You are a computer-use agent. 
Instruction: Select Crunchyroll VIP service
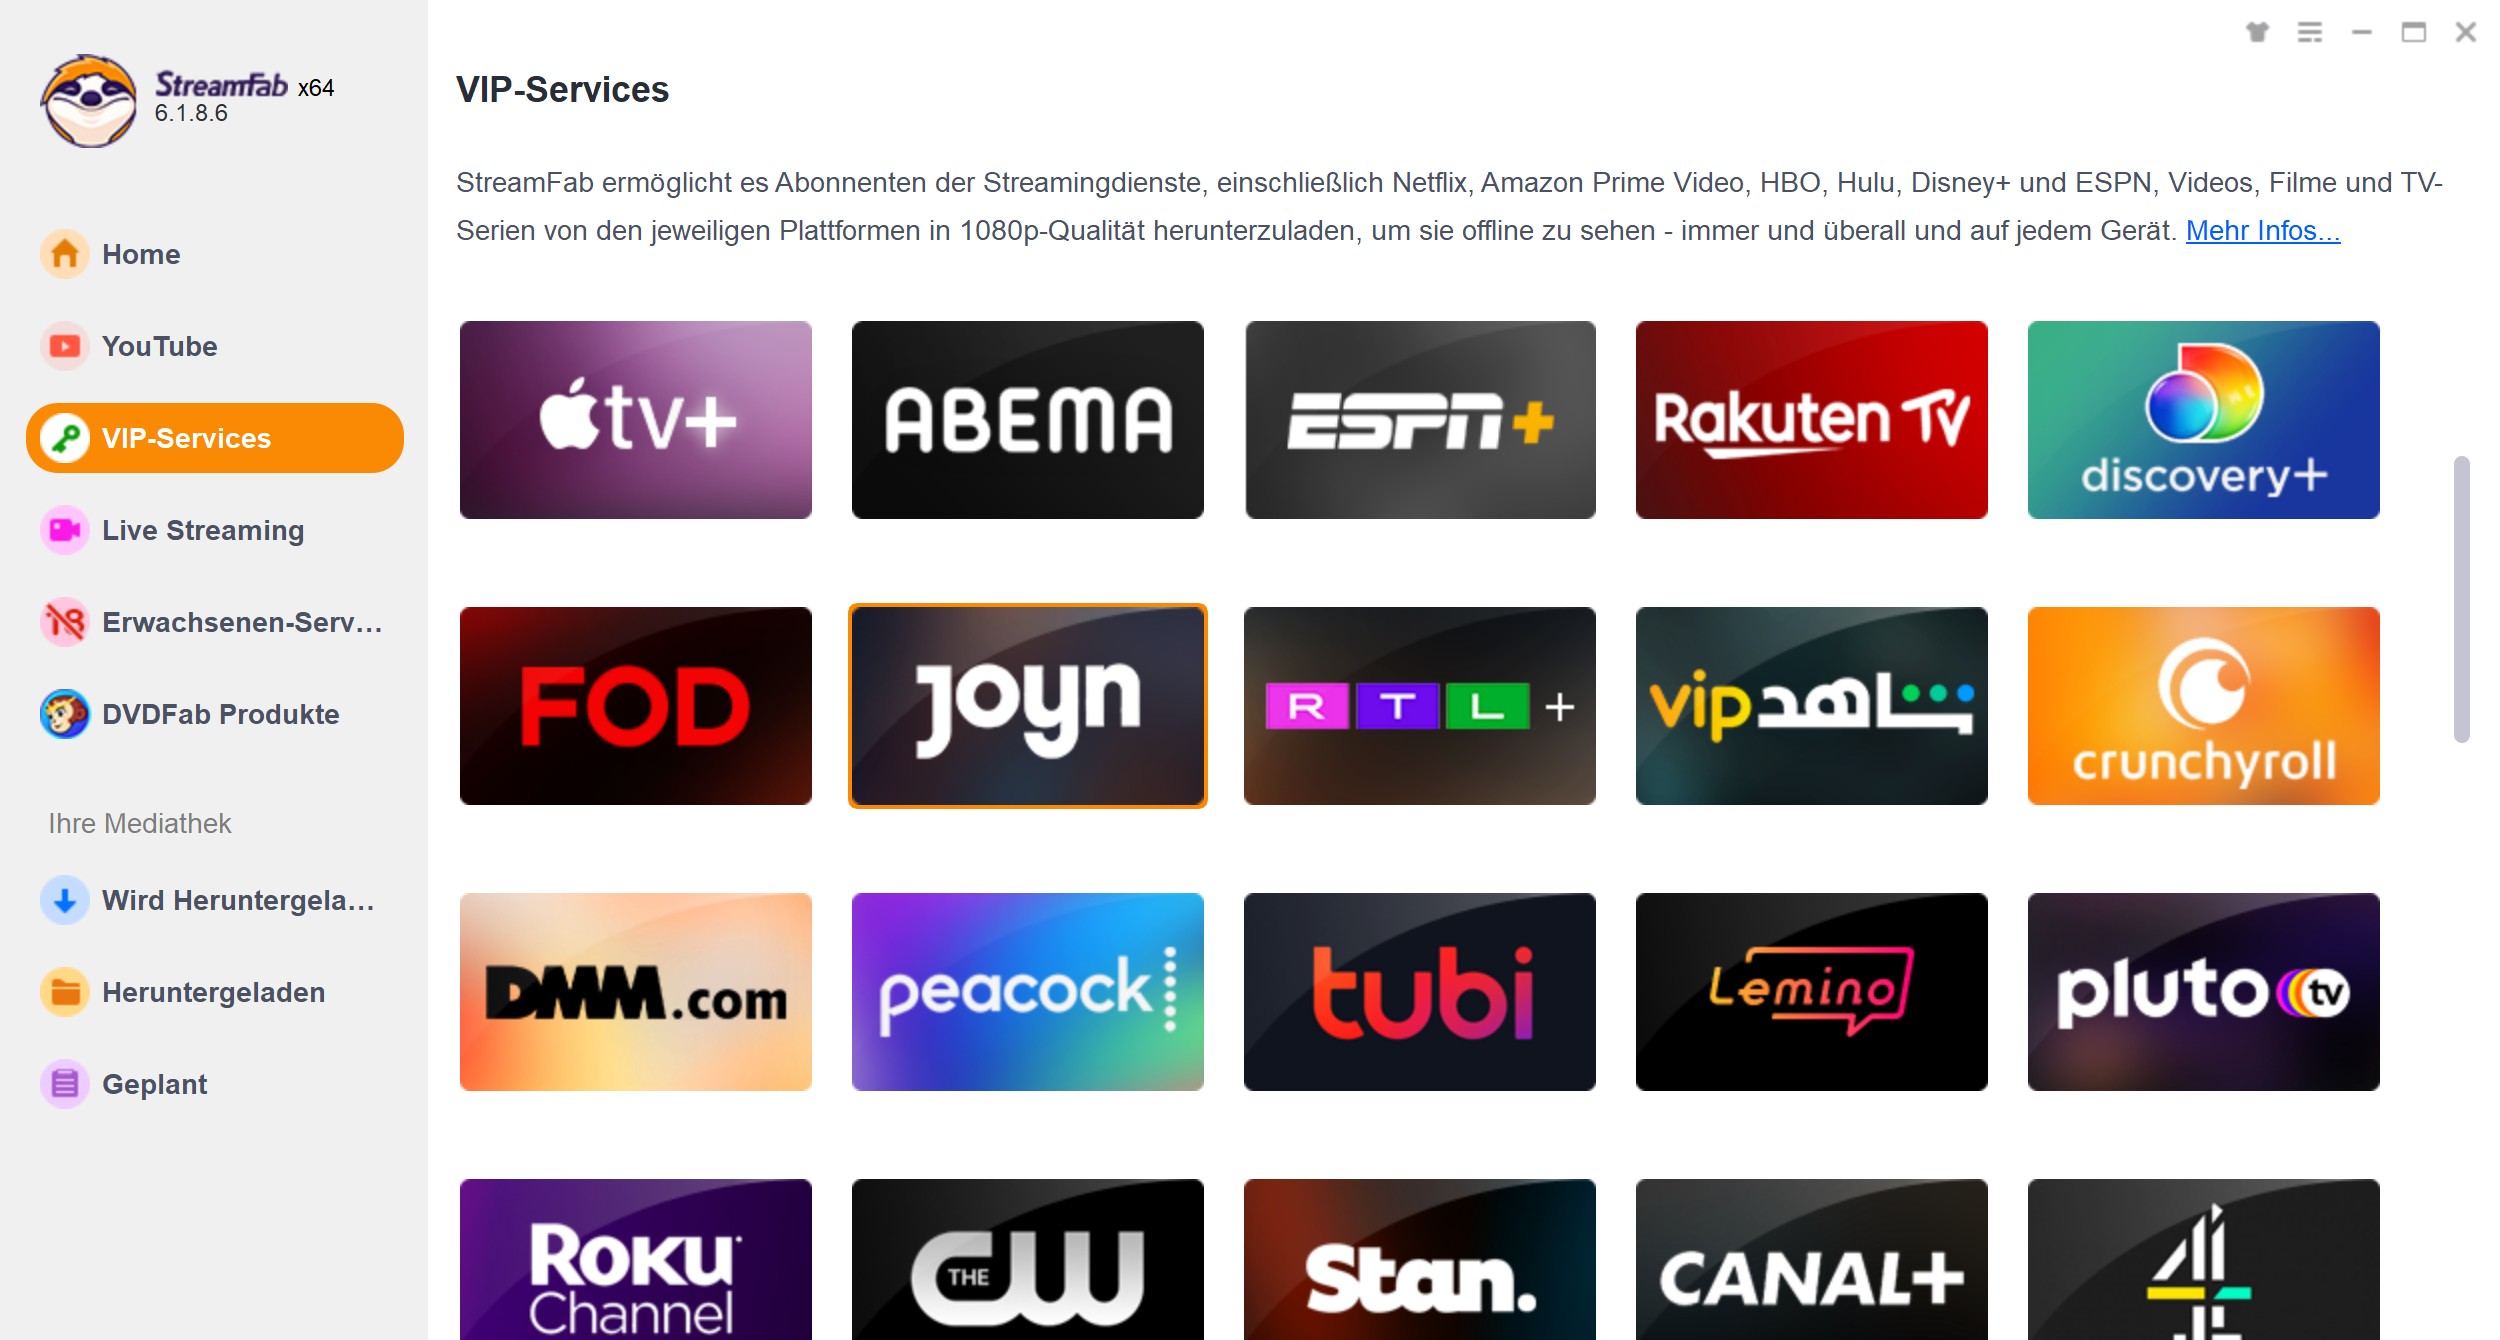(2207, 706)
